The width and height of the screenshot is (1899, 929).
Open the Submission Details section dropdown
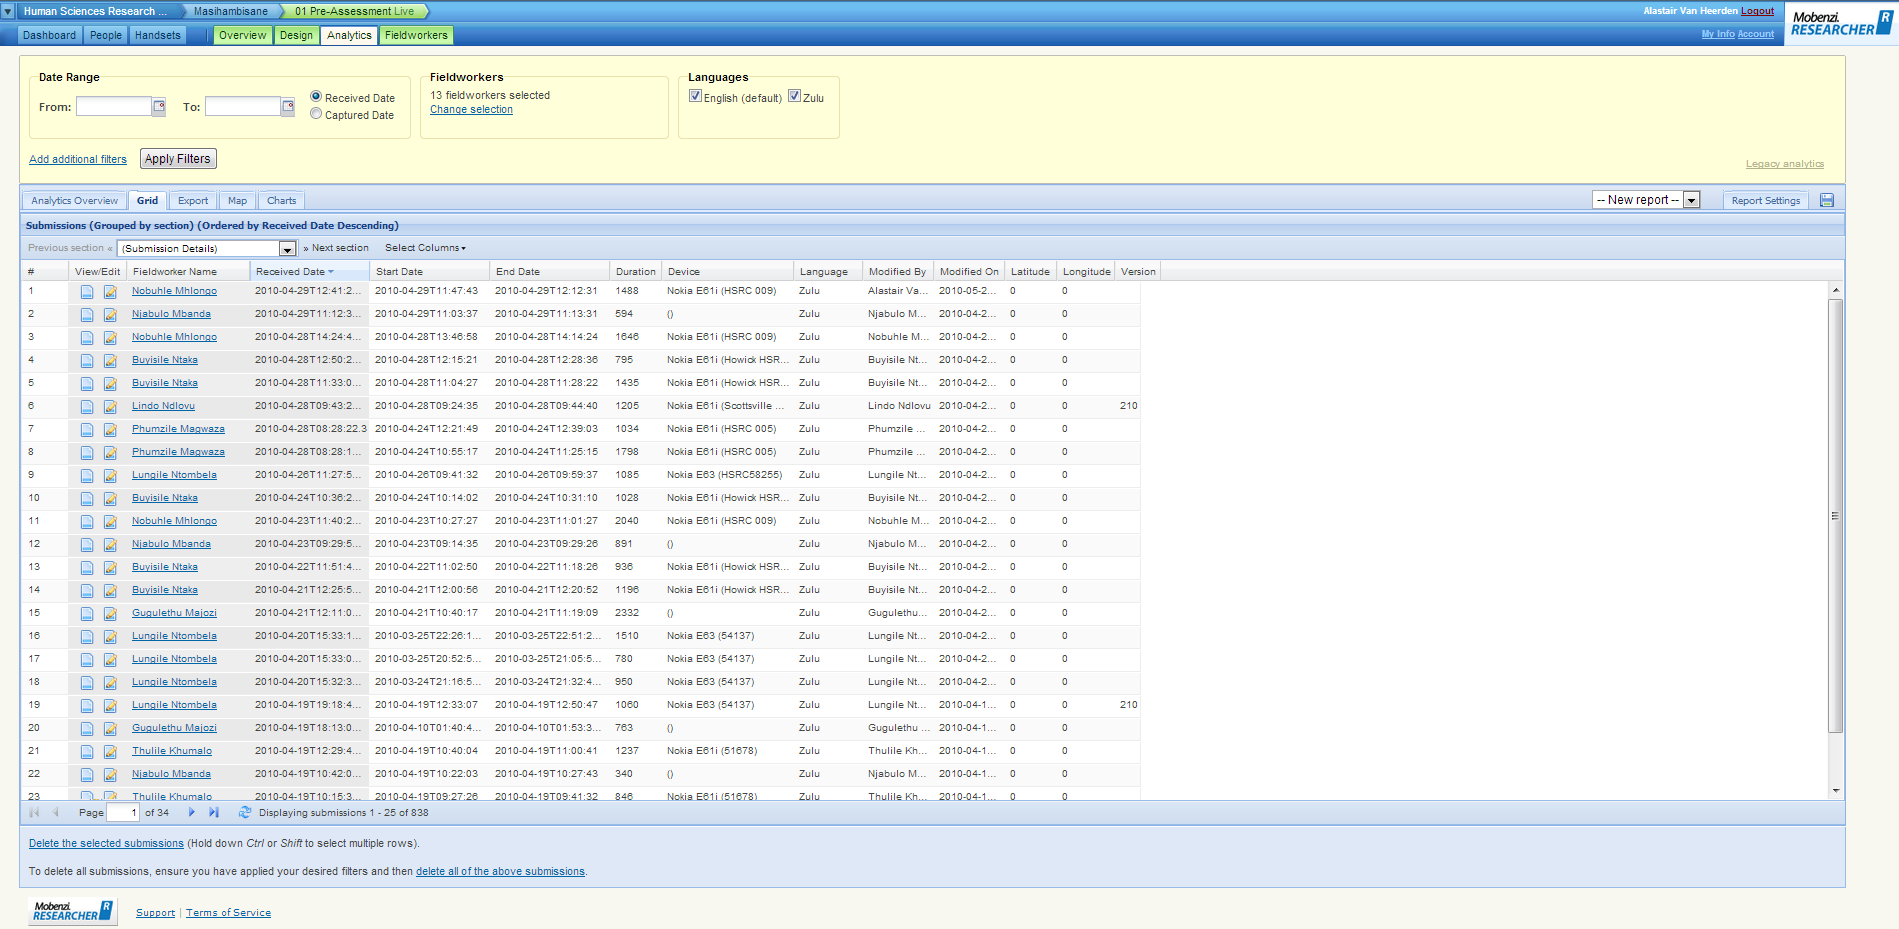(x=287, y=249)
